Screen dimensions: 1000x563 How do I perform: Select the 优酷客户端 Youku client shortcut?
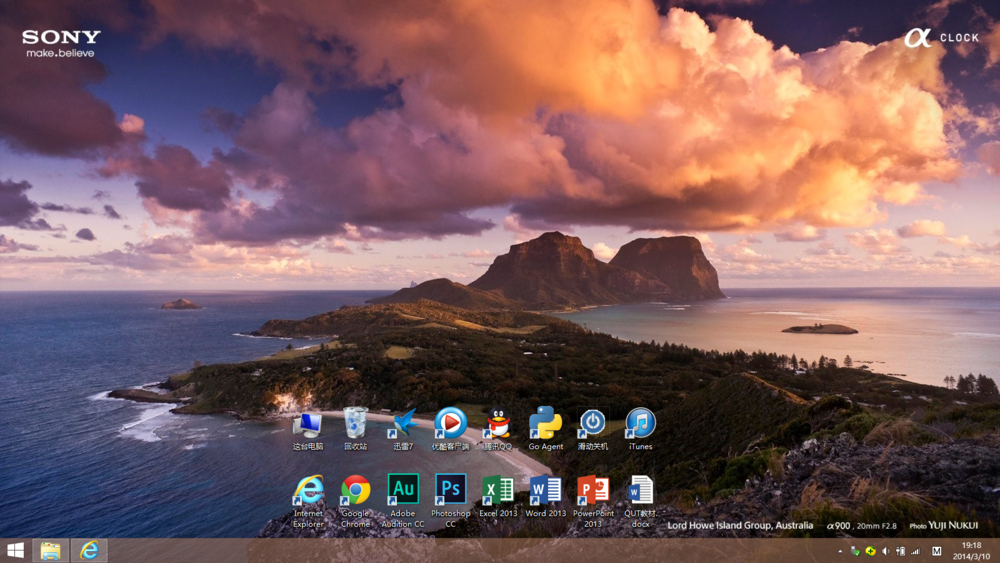coord(450,429)
